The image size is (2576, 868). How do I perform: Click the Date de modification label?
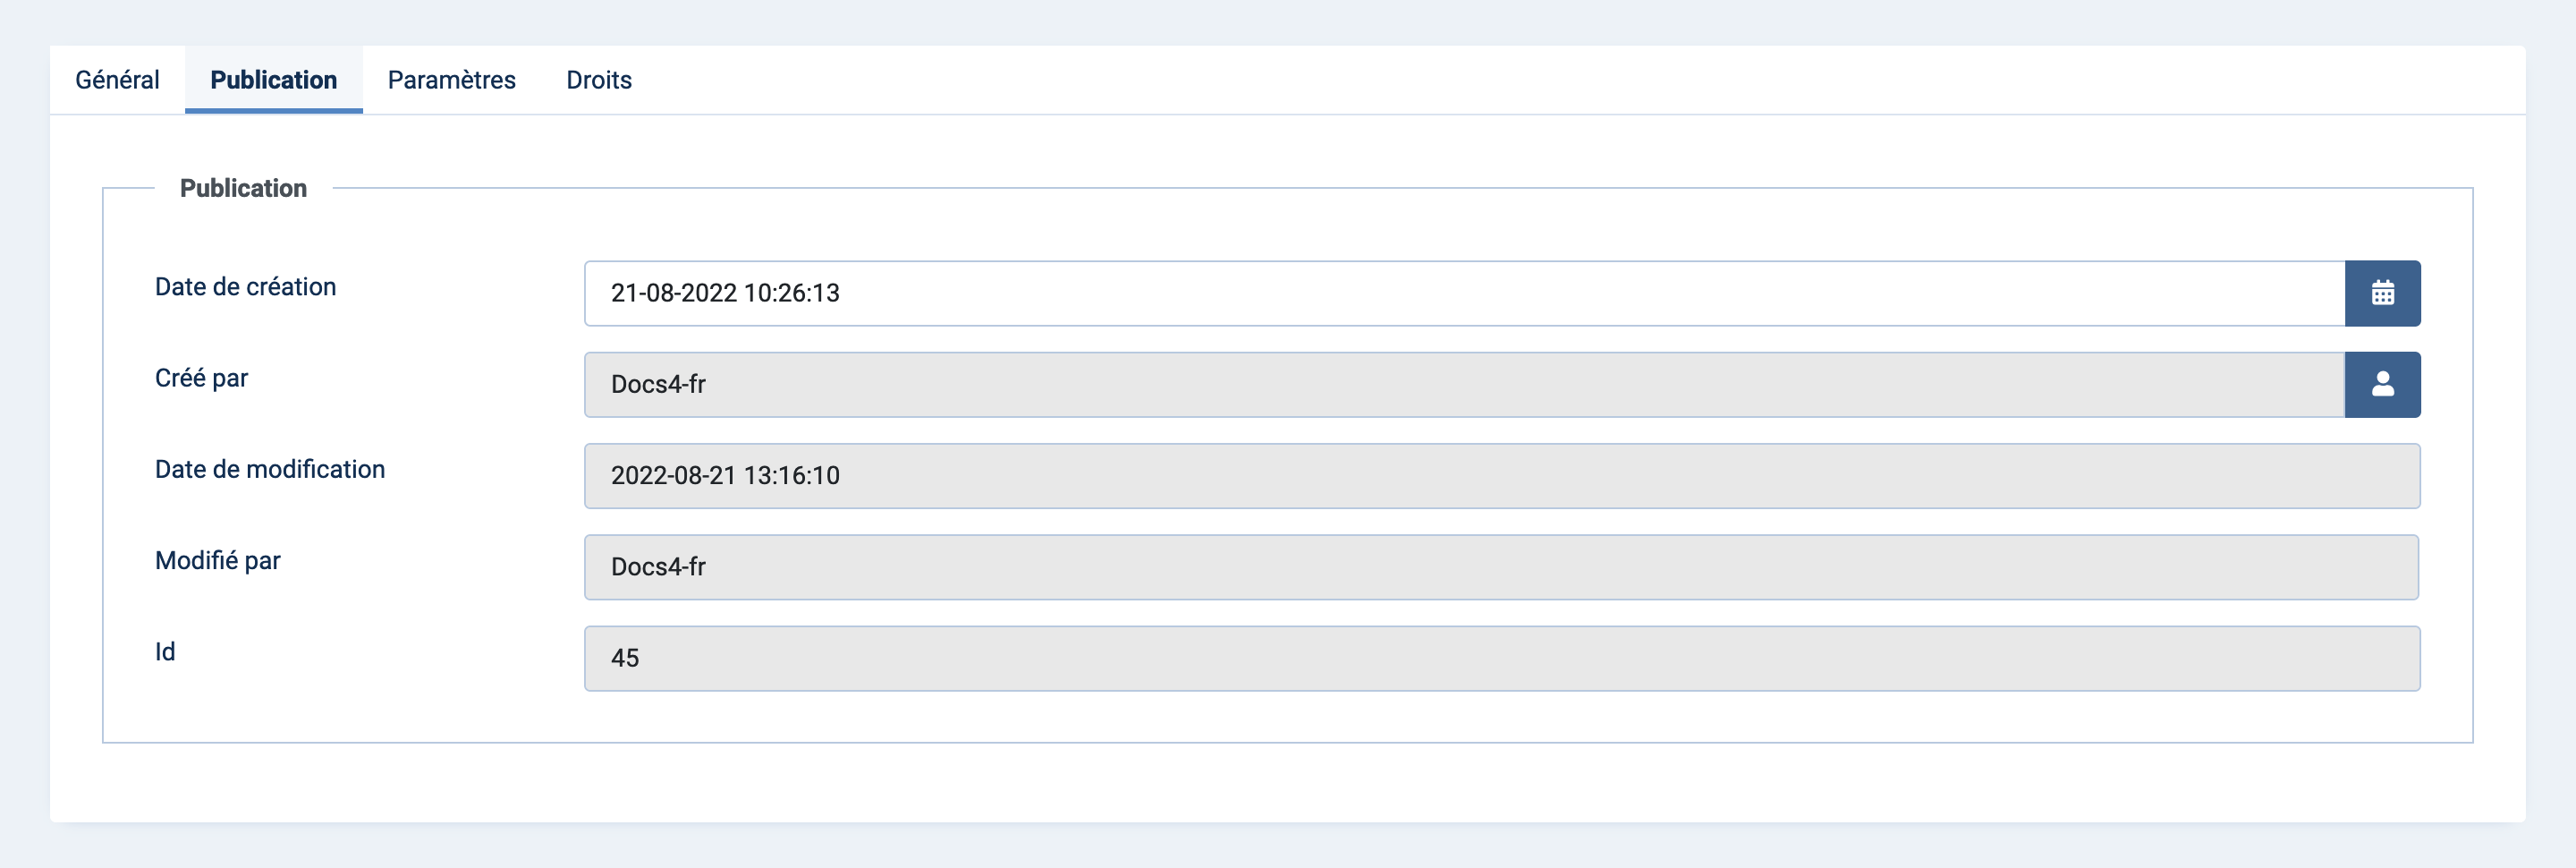click(x=270, y=469)
